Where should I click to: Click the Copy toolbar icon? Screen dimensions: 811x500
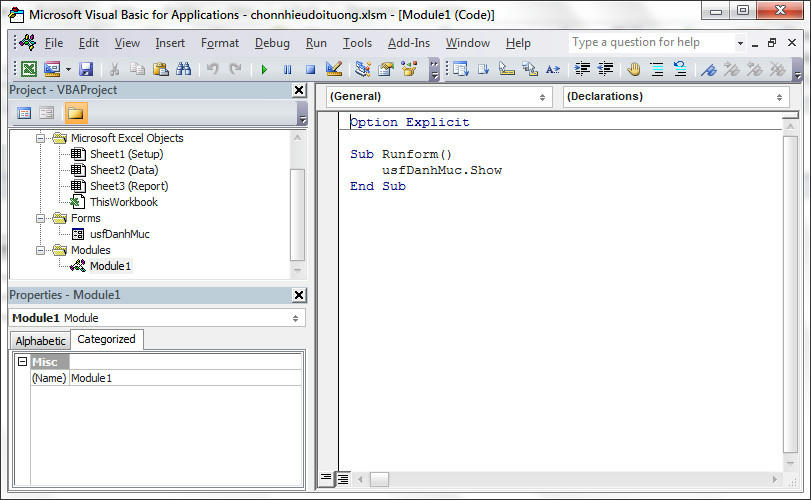point(137,69)
